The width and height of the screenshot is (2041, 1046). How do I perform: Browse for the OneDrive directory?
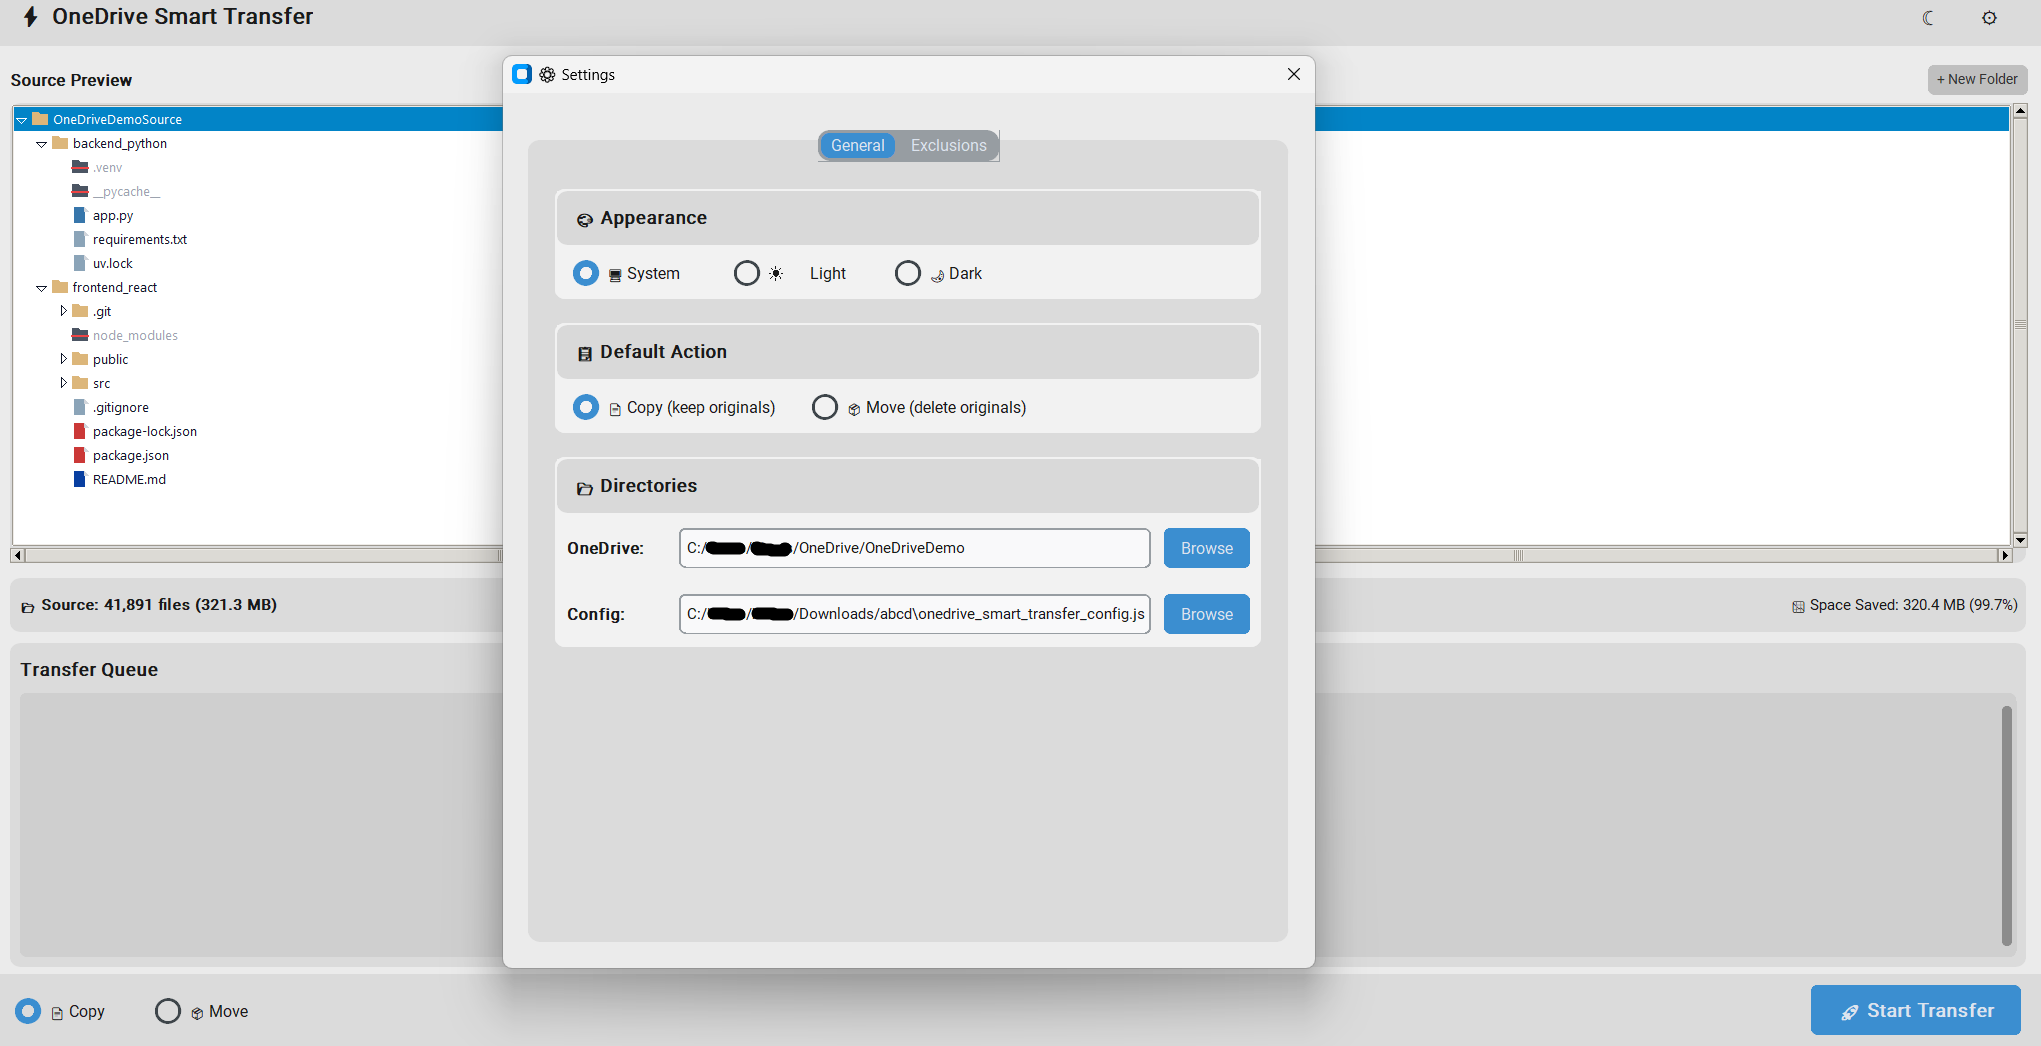1206,548
